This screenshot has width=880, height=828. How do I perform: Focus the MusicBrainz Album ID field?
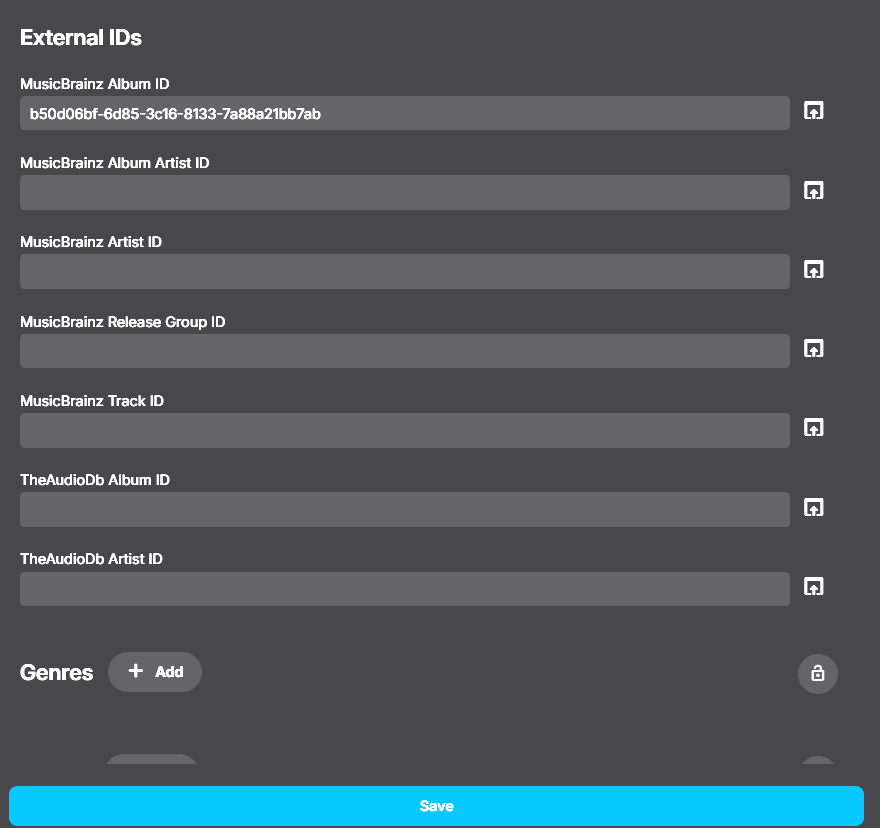click(405, 113)
